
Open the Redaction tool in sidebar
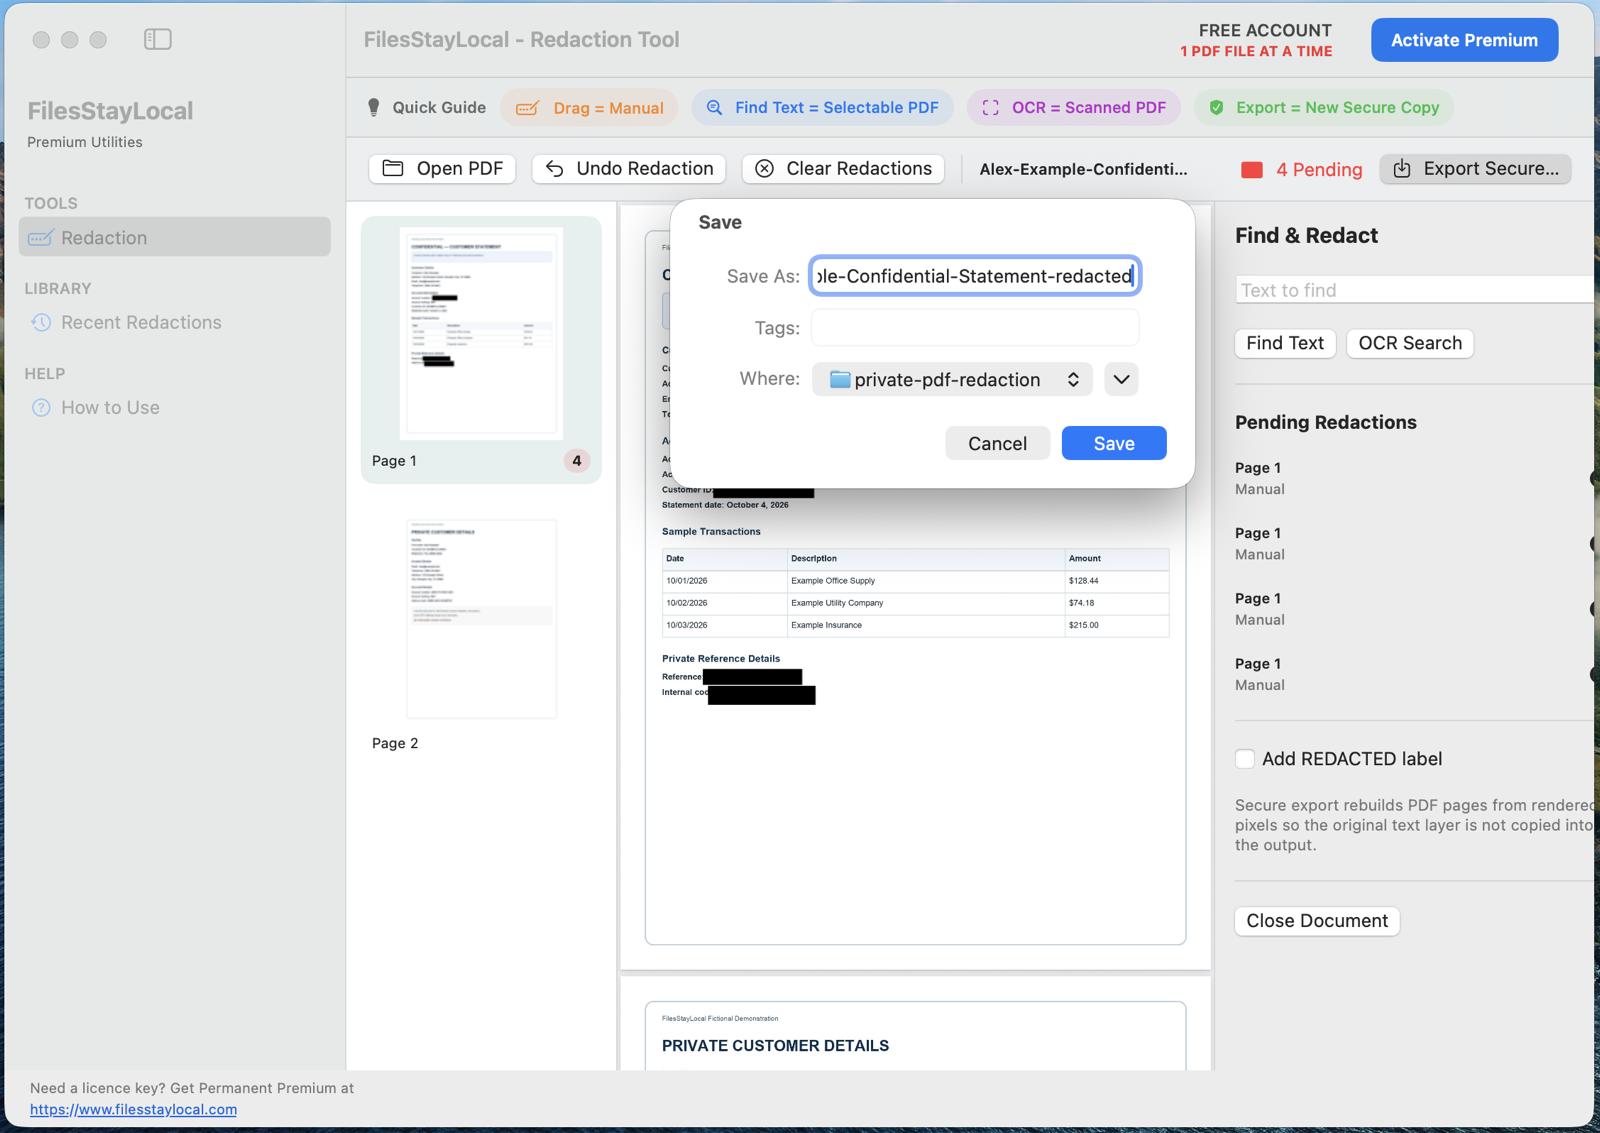[175, 237]
